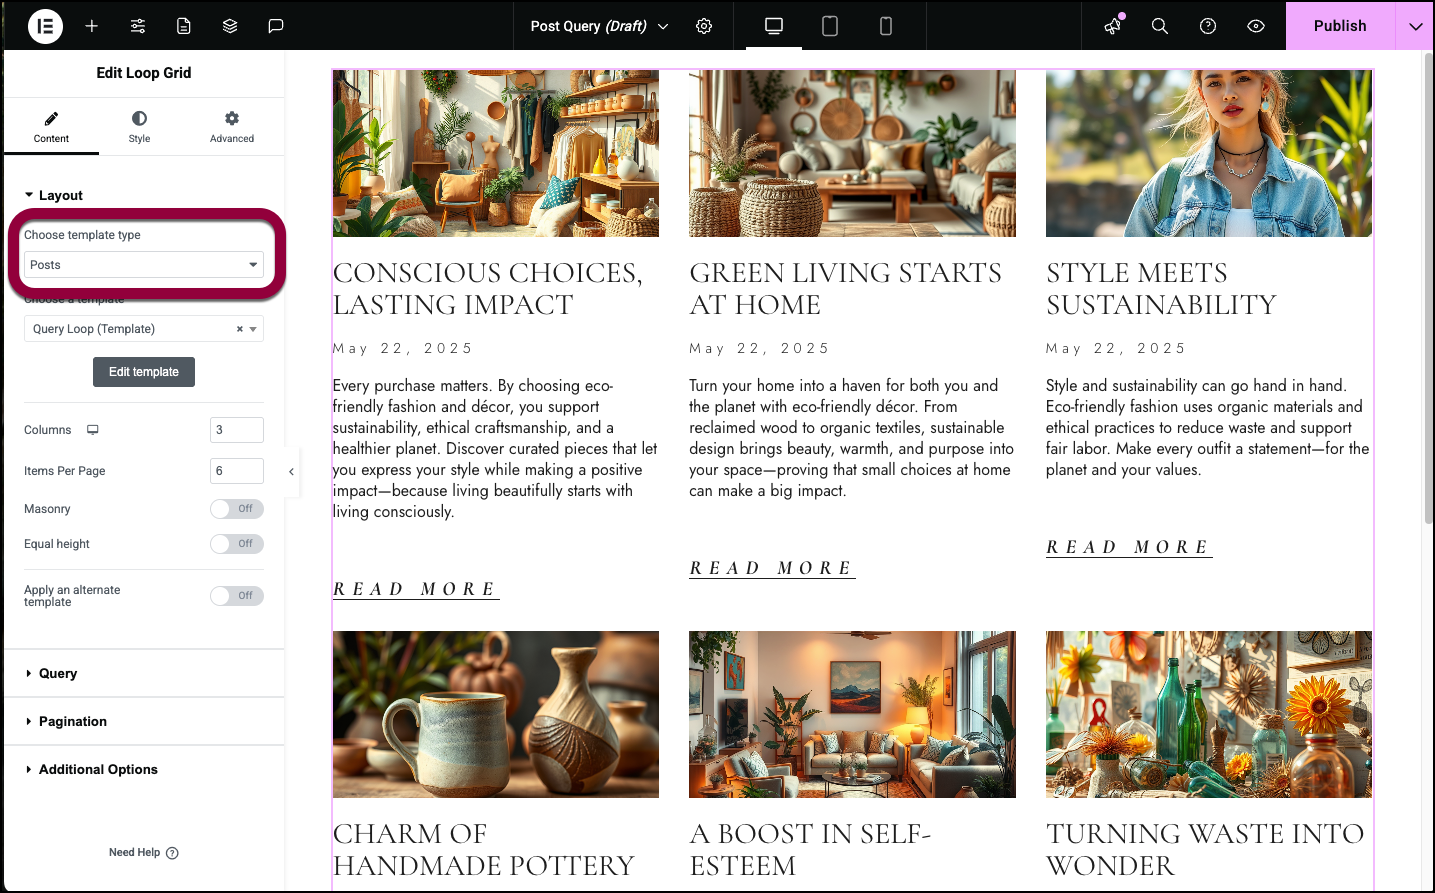Open the Notes speech bubble icon
The image size is (1435, 893).
pos(276,26)
